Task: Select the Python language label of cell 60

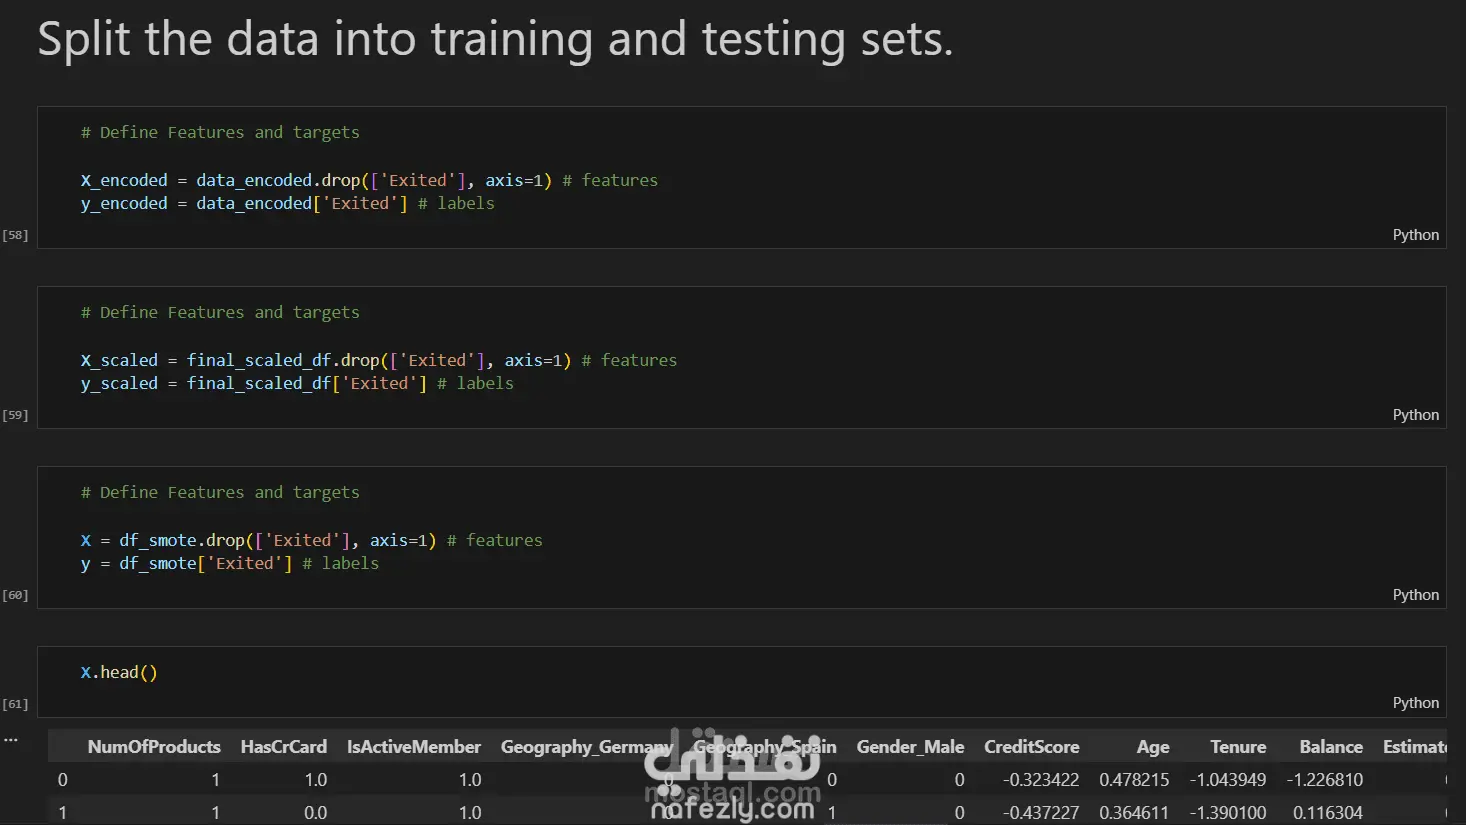Action: (x=1415, y=595)
